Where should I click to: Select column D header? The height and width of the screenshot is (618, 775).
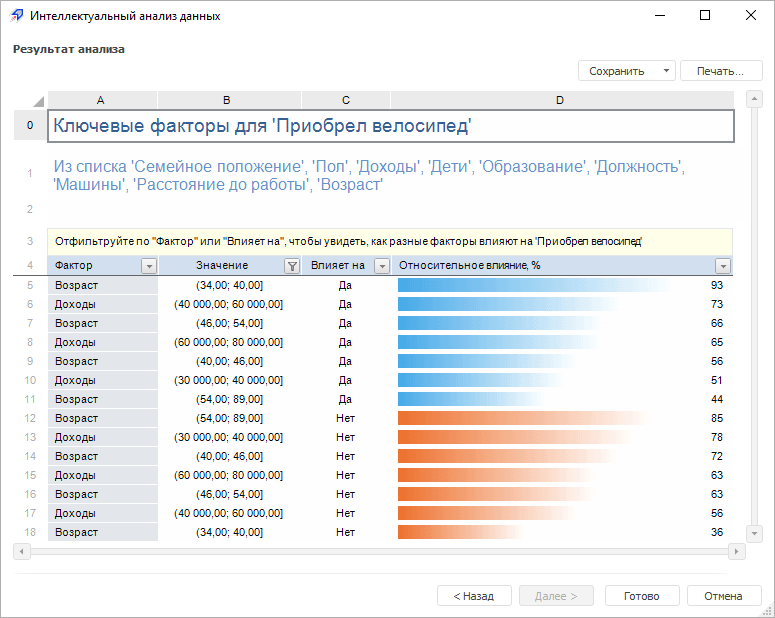click(x=560, y=100)
